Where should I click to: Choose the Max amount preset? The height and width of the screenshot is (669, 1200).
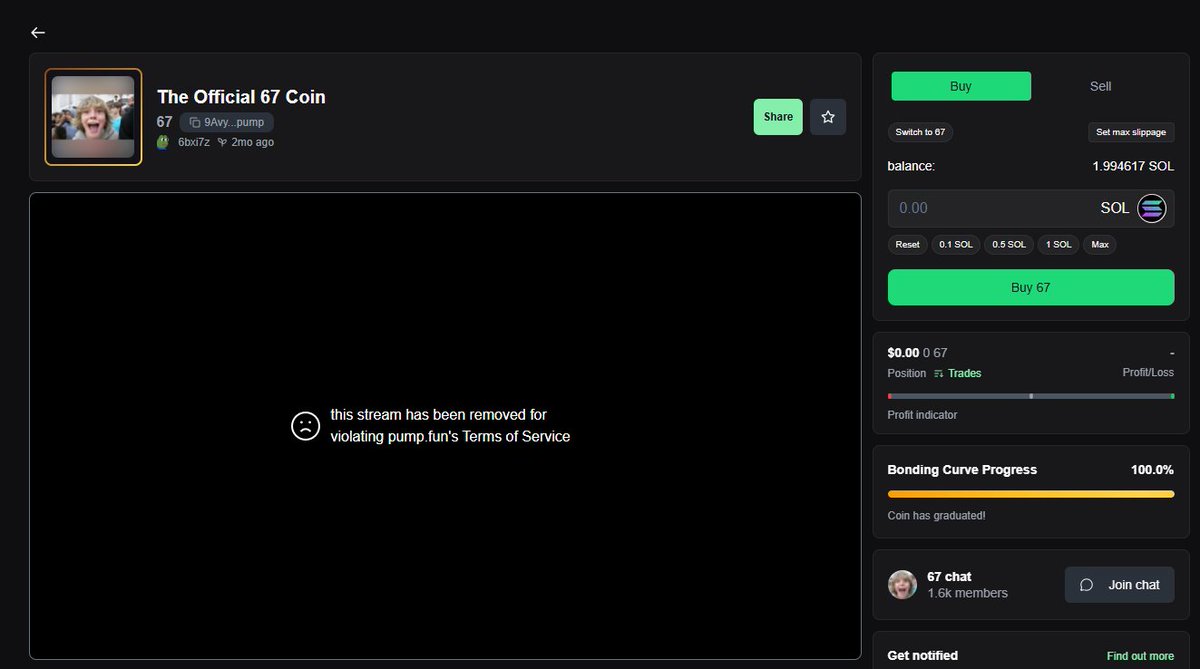(x=1100, y=244)
